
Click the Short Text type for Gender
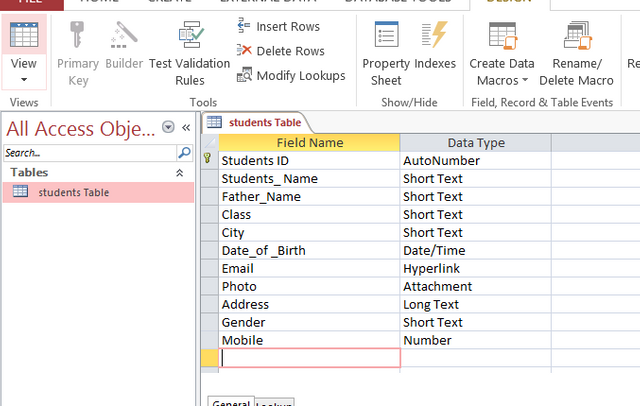tap(476, 322)
